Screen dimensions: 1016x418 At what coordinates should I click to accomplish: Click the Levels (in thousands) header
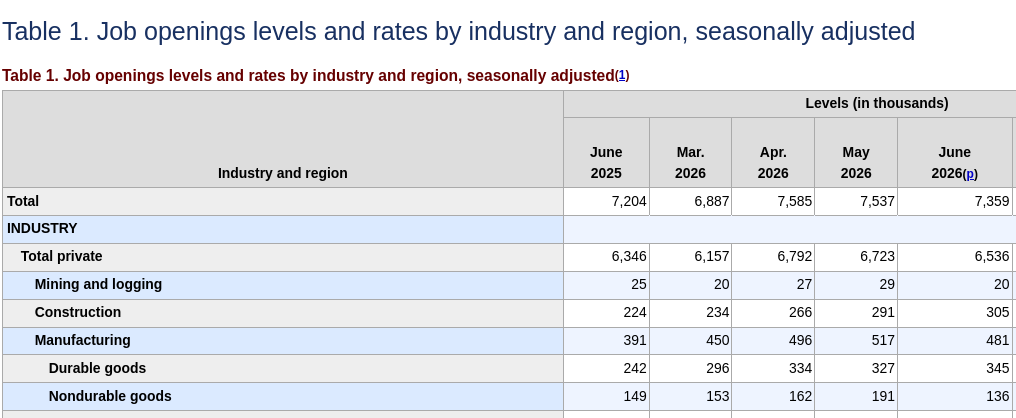pos(877,104)
